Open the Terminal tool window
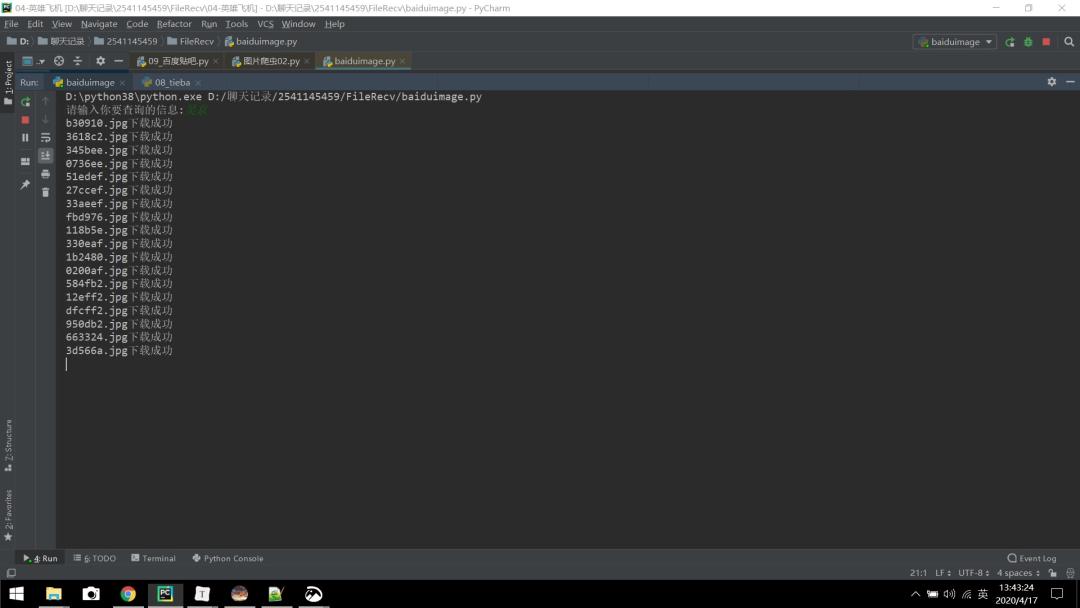 [153, 558]
